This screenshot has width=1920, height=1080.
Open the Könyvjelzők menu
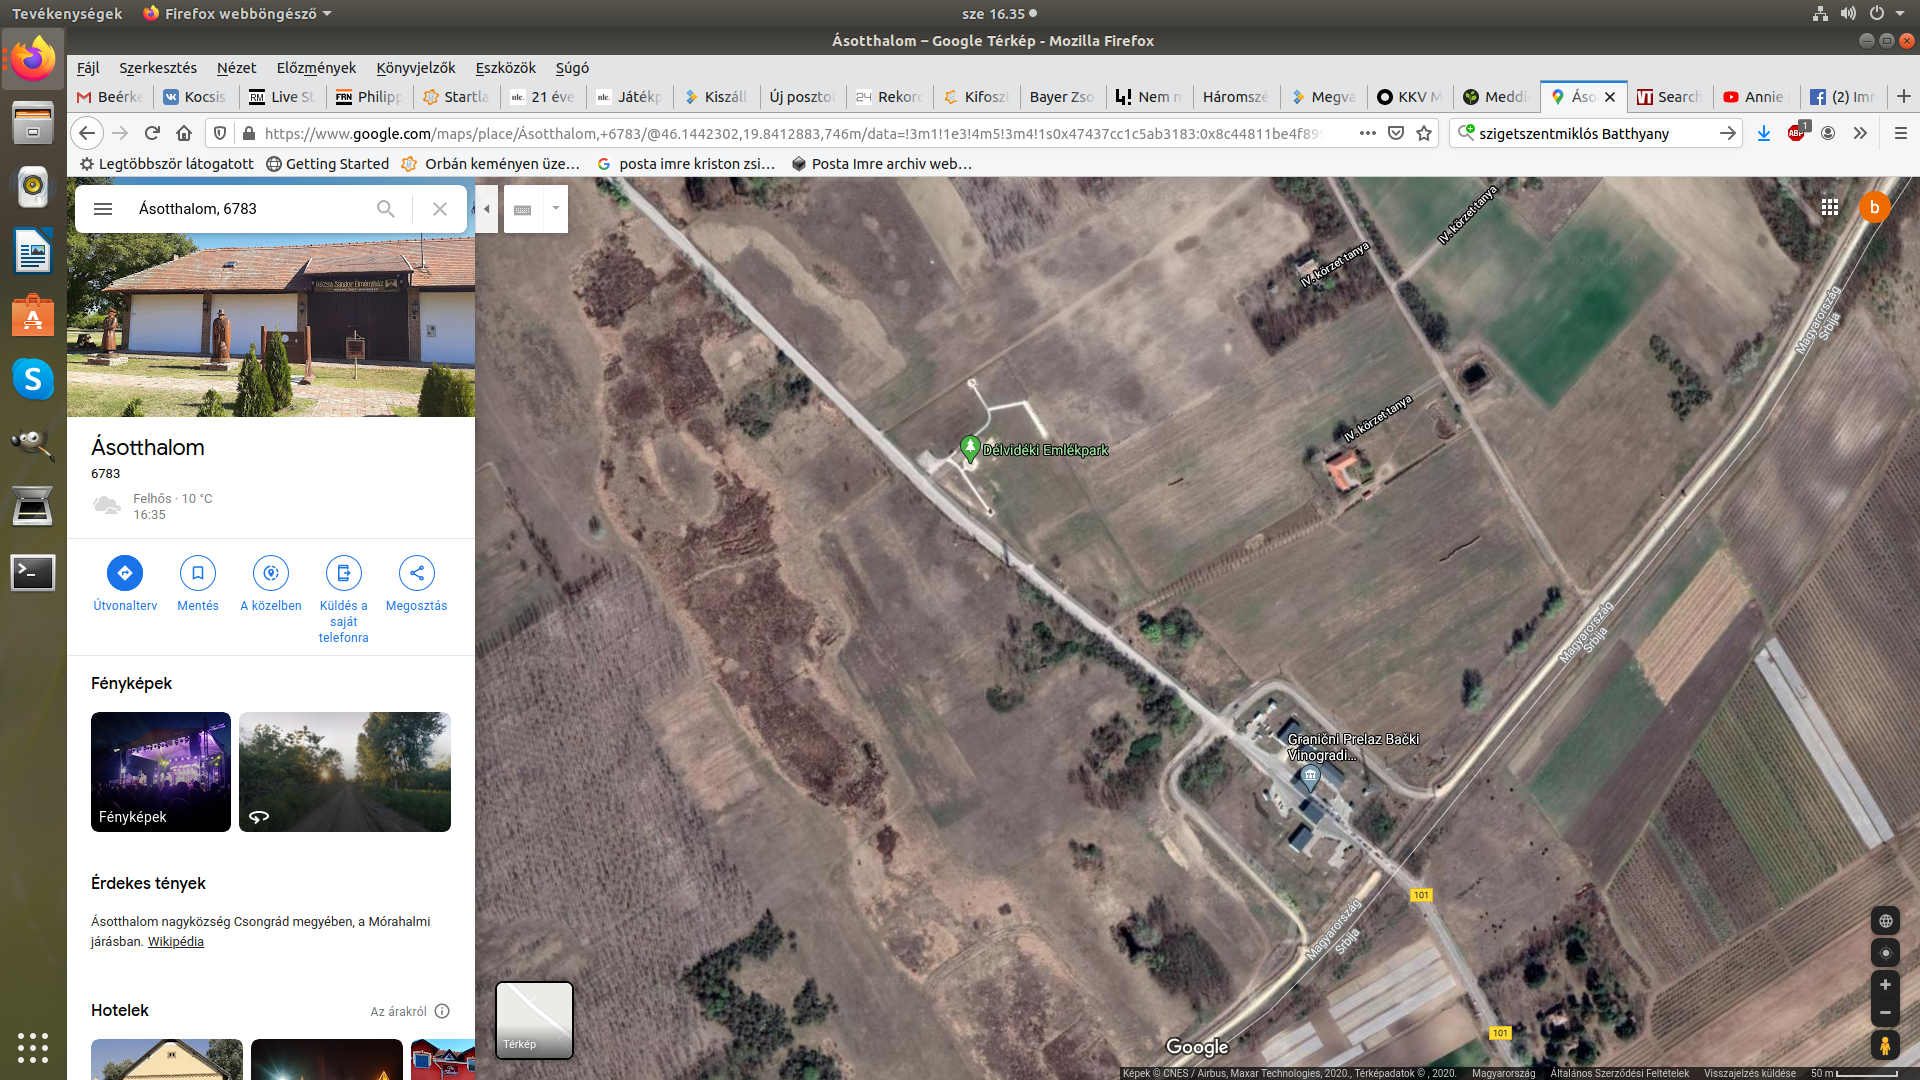tap(415, 68)
